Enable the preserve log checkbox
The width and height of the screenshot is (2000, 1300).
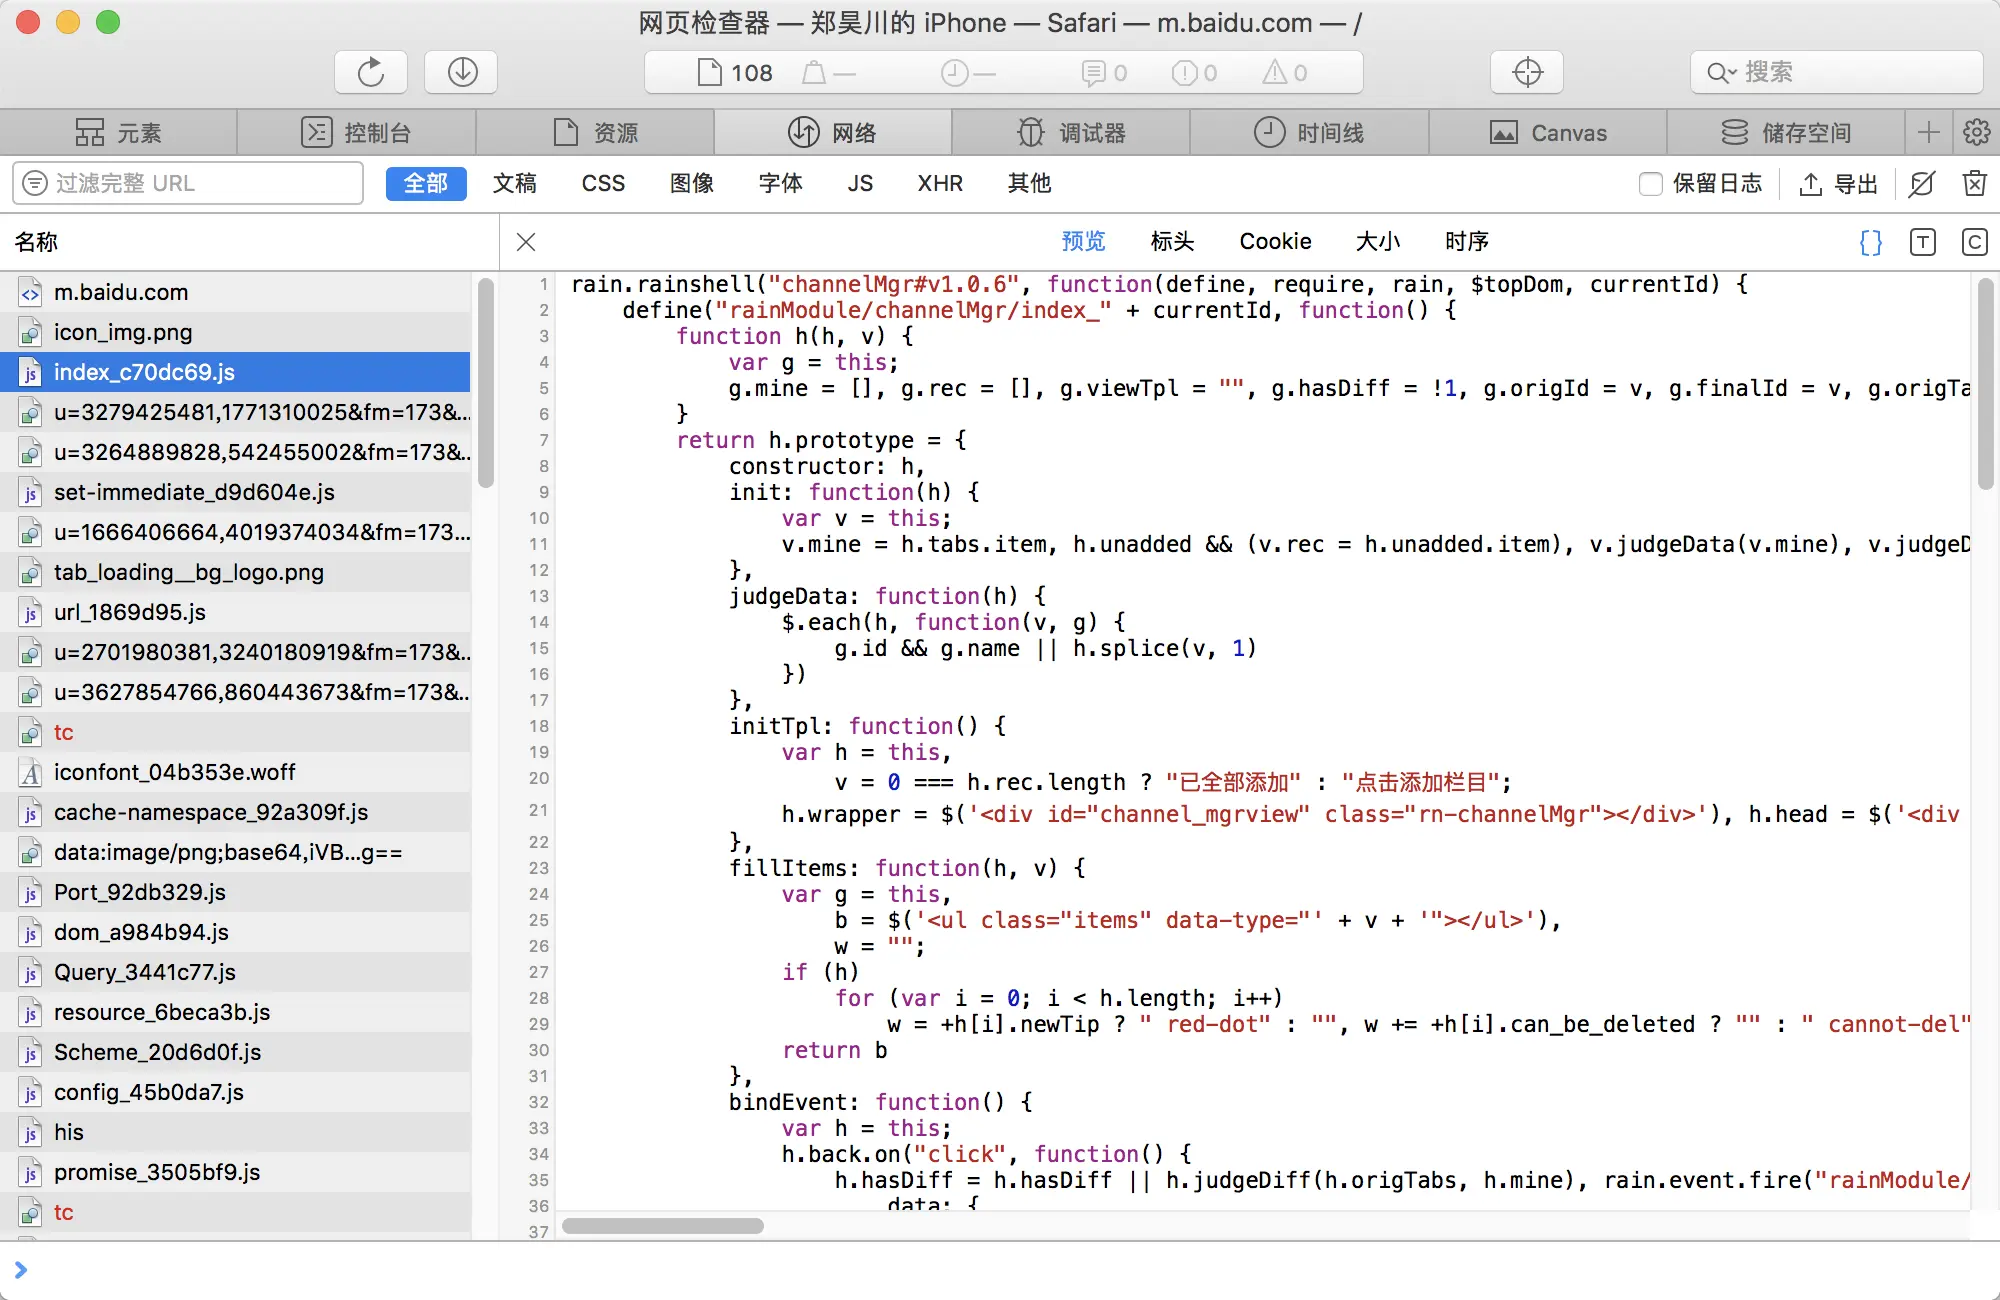pos(1651,184)
